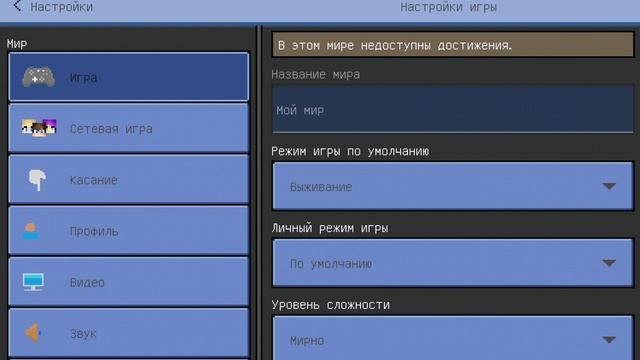Click the Режим игры по умолчанию label
Viewport: 640px width, 360px height.
tap(350, 151)
